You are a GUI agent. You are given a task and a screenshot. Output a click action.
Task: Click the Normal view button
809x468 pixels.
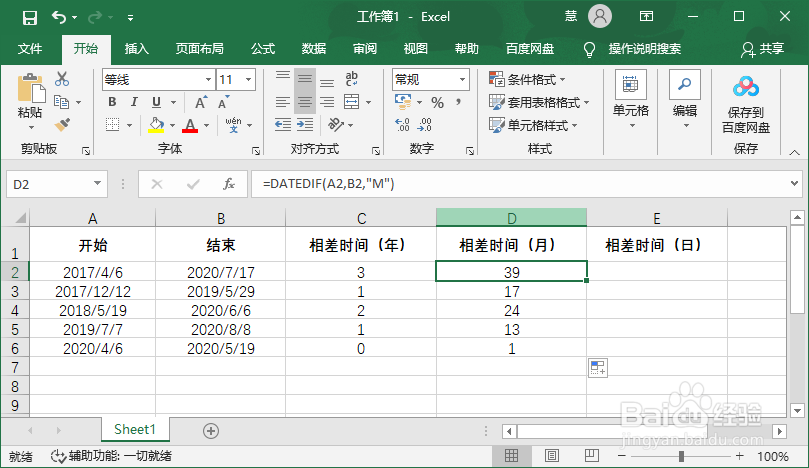pyautogui.click(x=511, y=456)
